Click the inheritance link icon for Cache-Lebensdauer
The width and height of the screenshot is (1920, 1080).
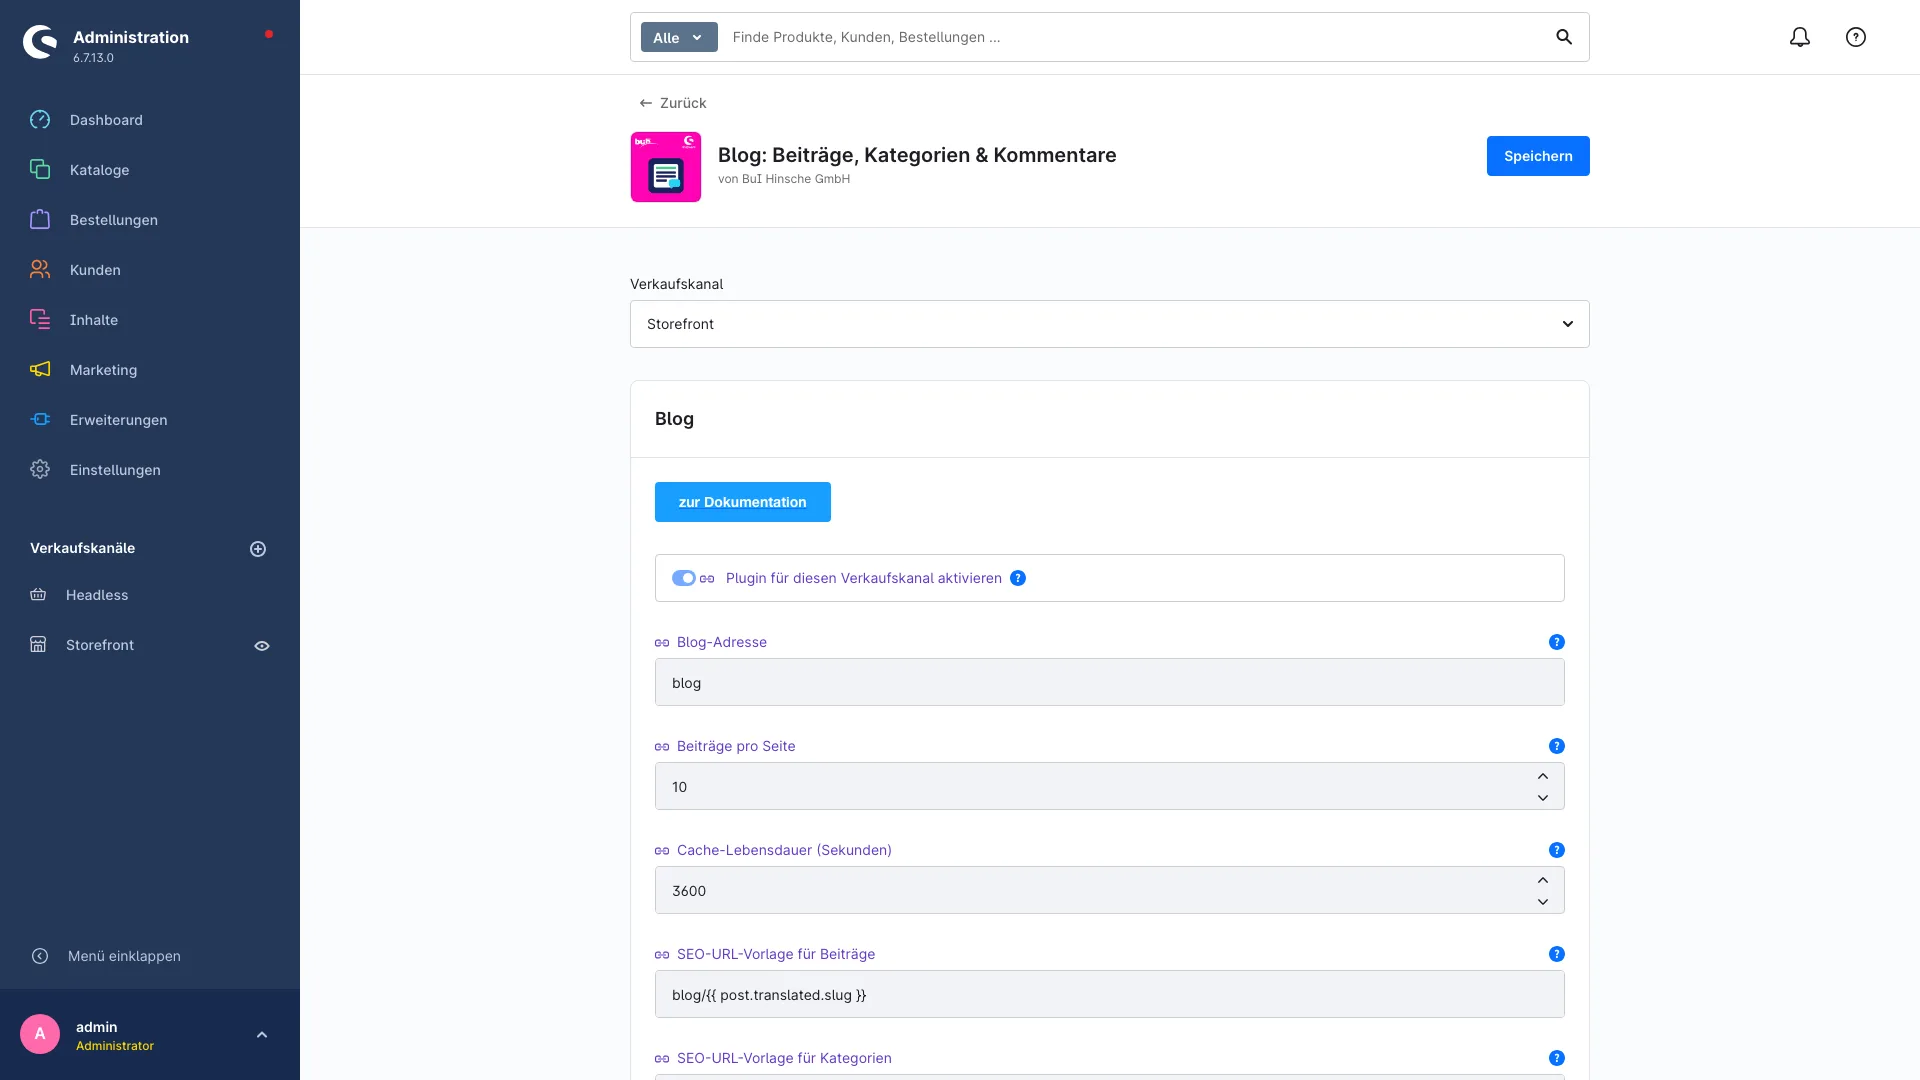[x=662, y=851]
